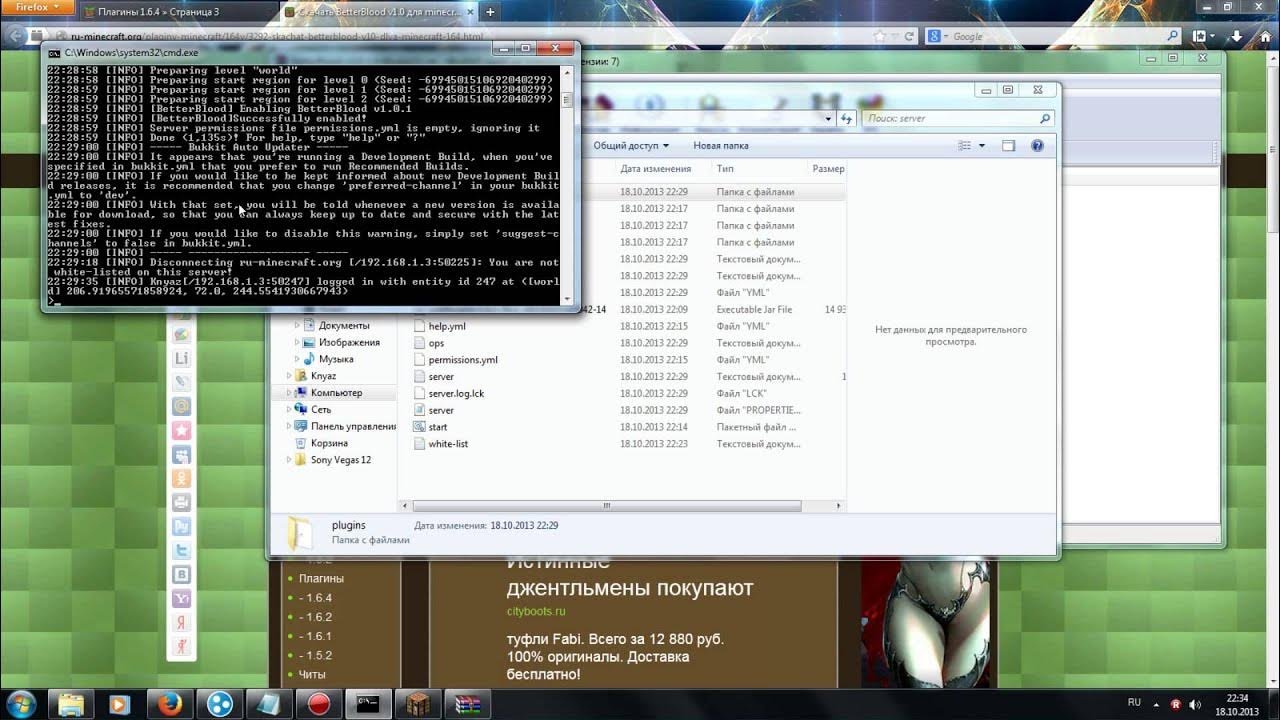Click the volume speaker tray icon

(1195, 704)
